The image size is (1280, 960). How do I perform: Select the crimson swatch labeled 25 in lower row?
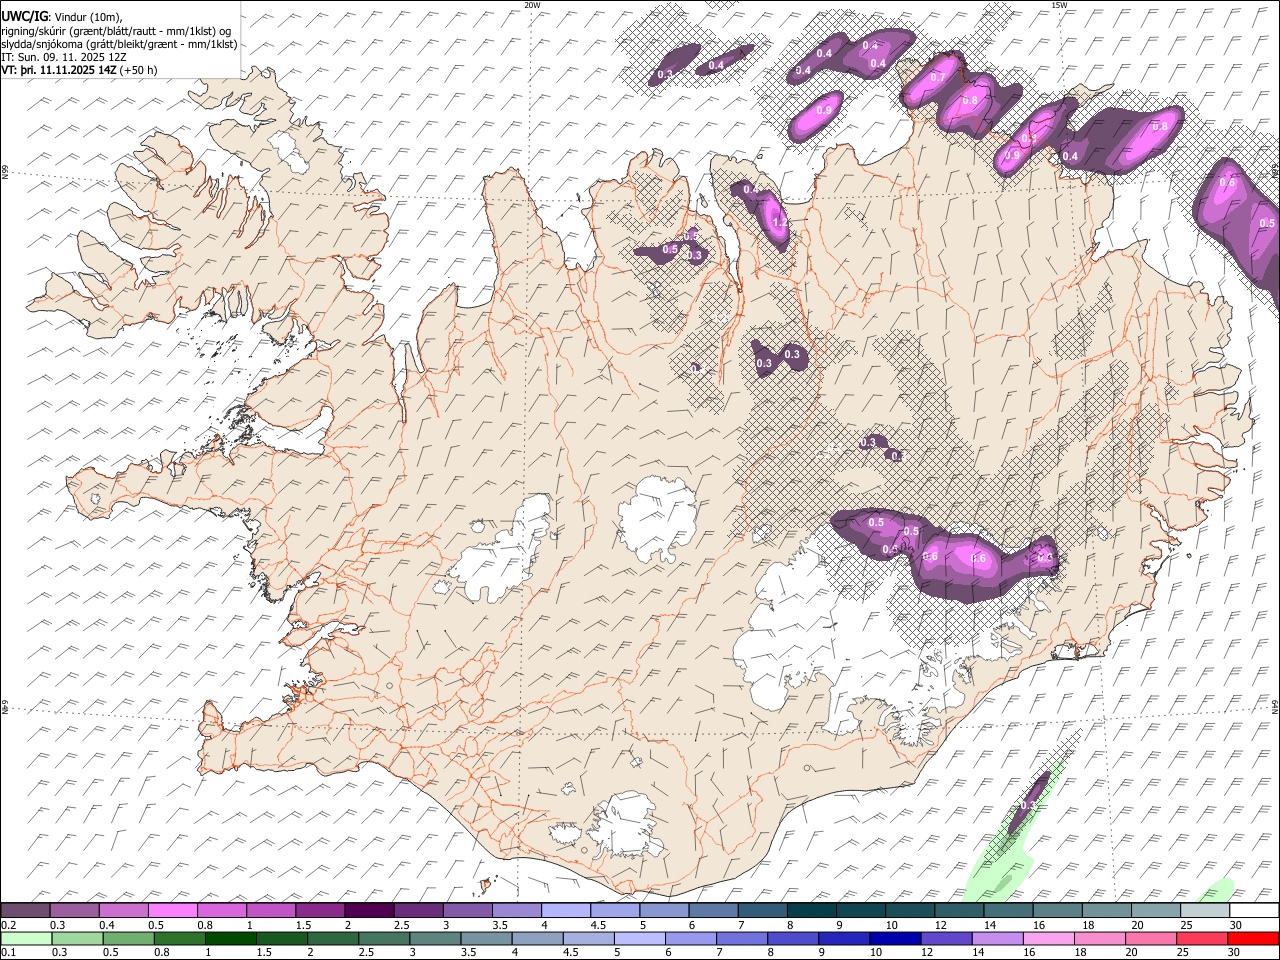coord(1201,939)
